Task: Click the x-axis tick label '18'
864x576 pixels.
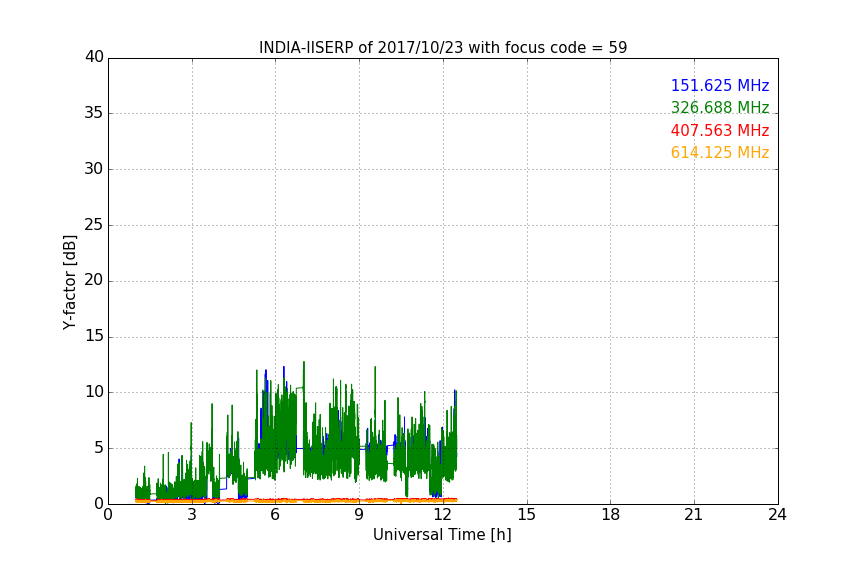Action: 610,515
